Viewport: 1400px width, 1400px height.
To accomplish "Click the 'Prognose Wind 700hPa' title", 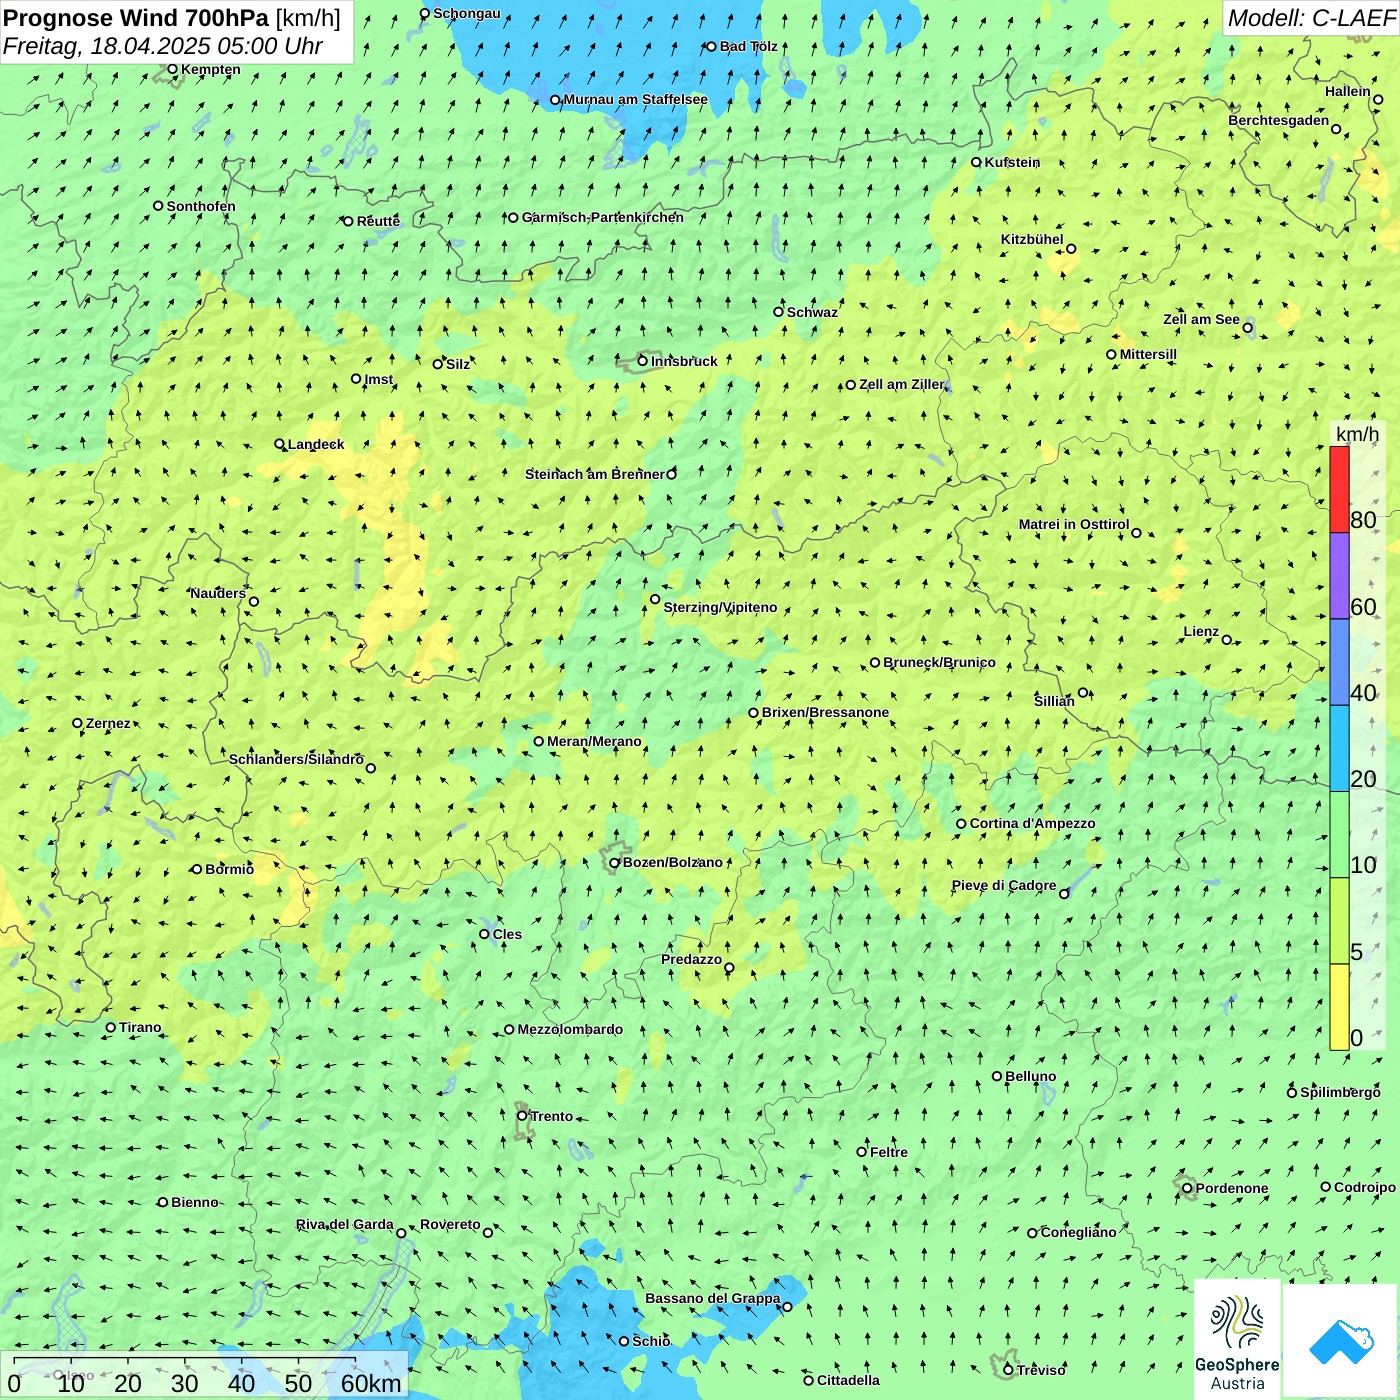I will (136, 18).
